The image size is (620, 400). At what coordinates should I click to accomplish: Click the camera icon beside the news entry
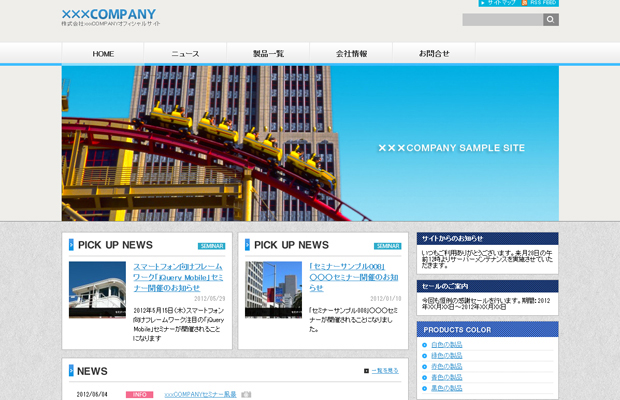pos(246,395)
